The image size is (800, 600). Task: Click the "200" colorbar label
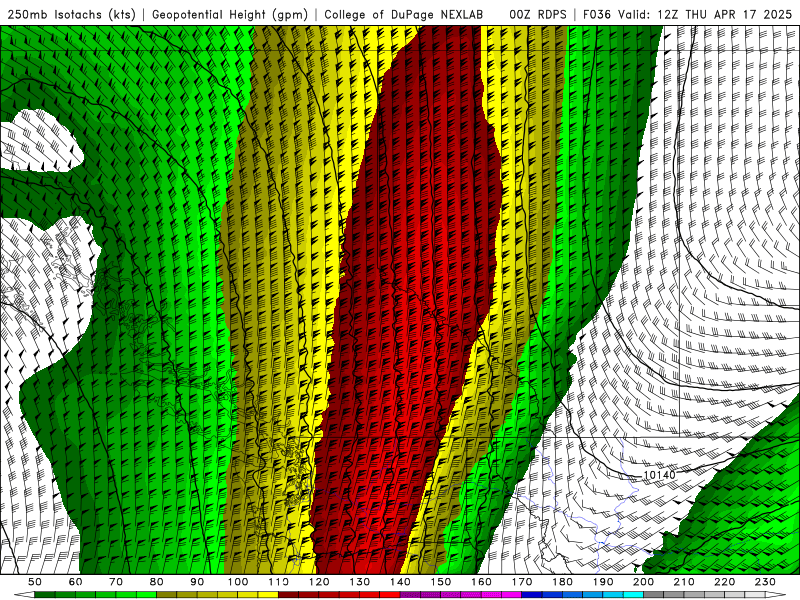pyautogui.click(x=644, y=582)
